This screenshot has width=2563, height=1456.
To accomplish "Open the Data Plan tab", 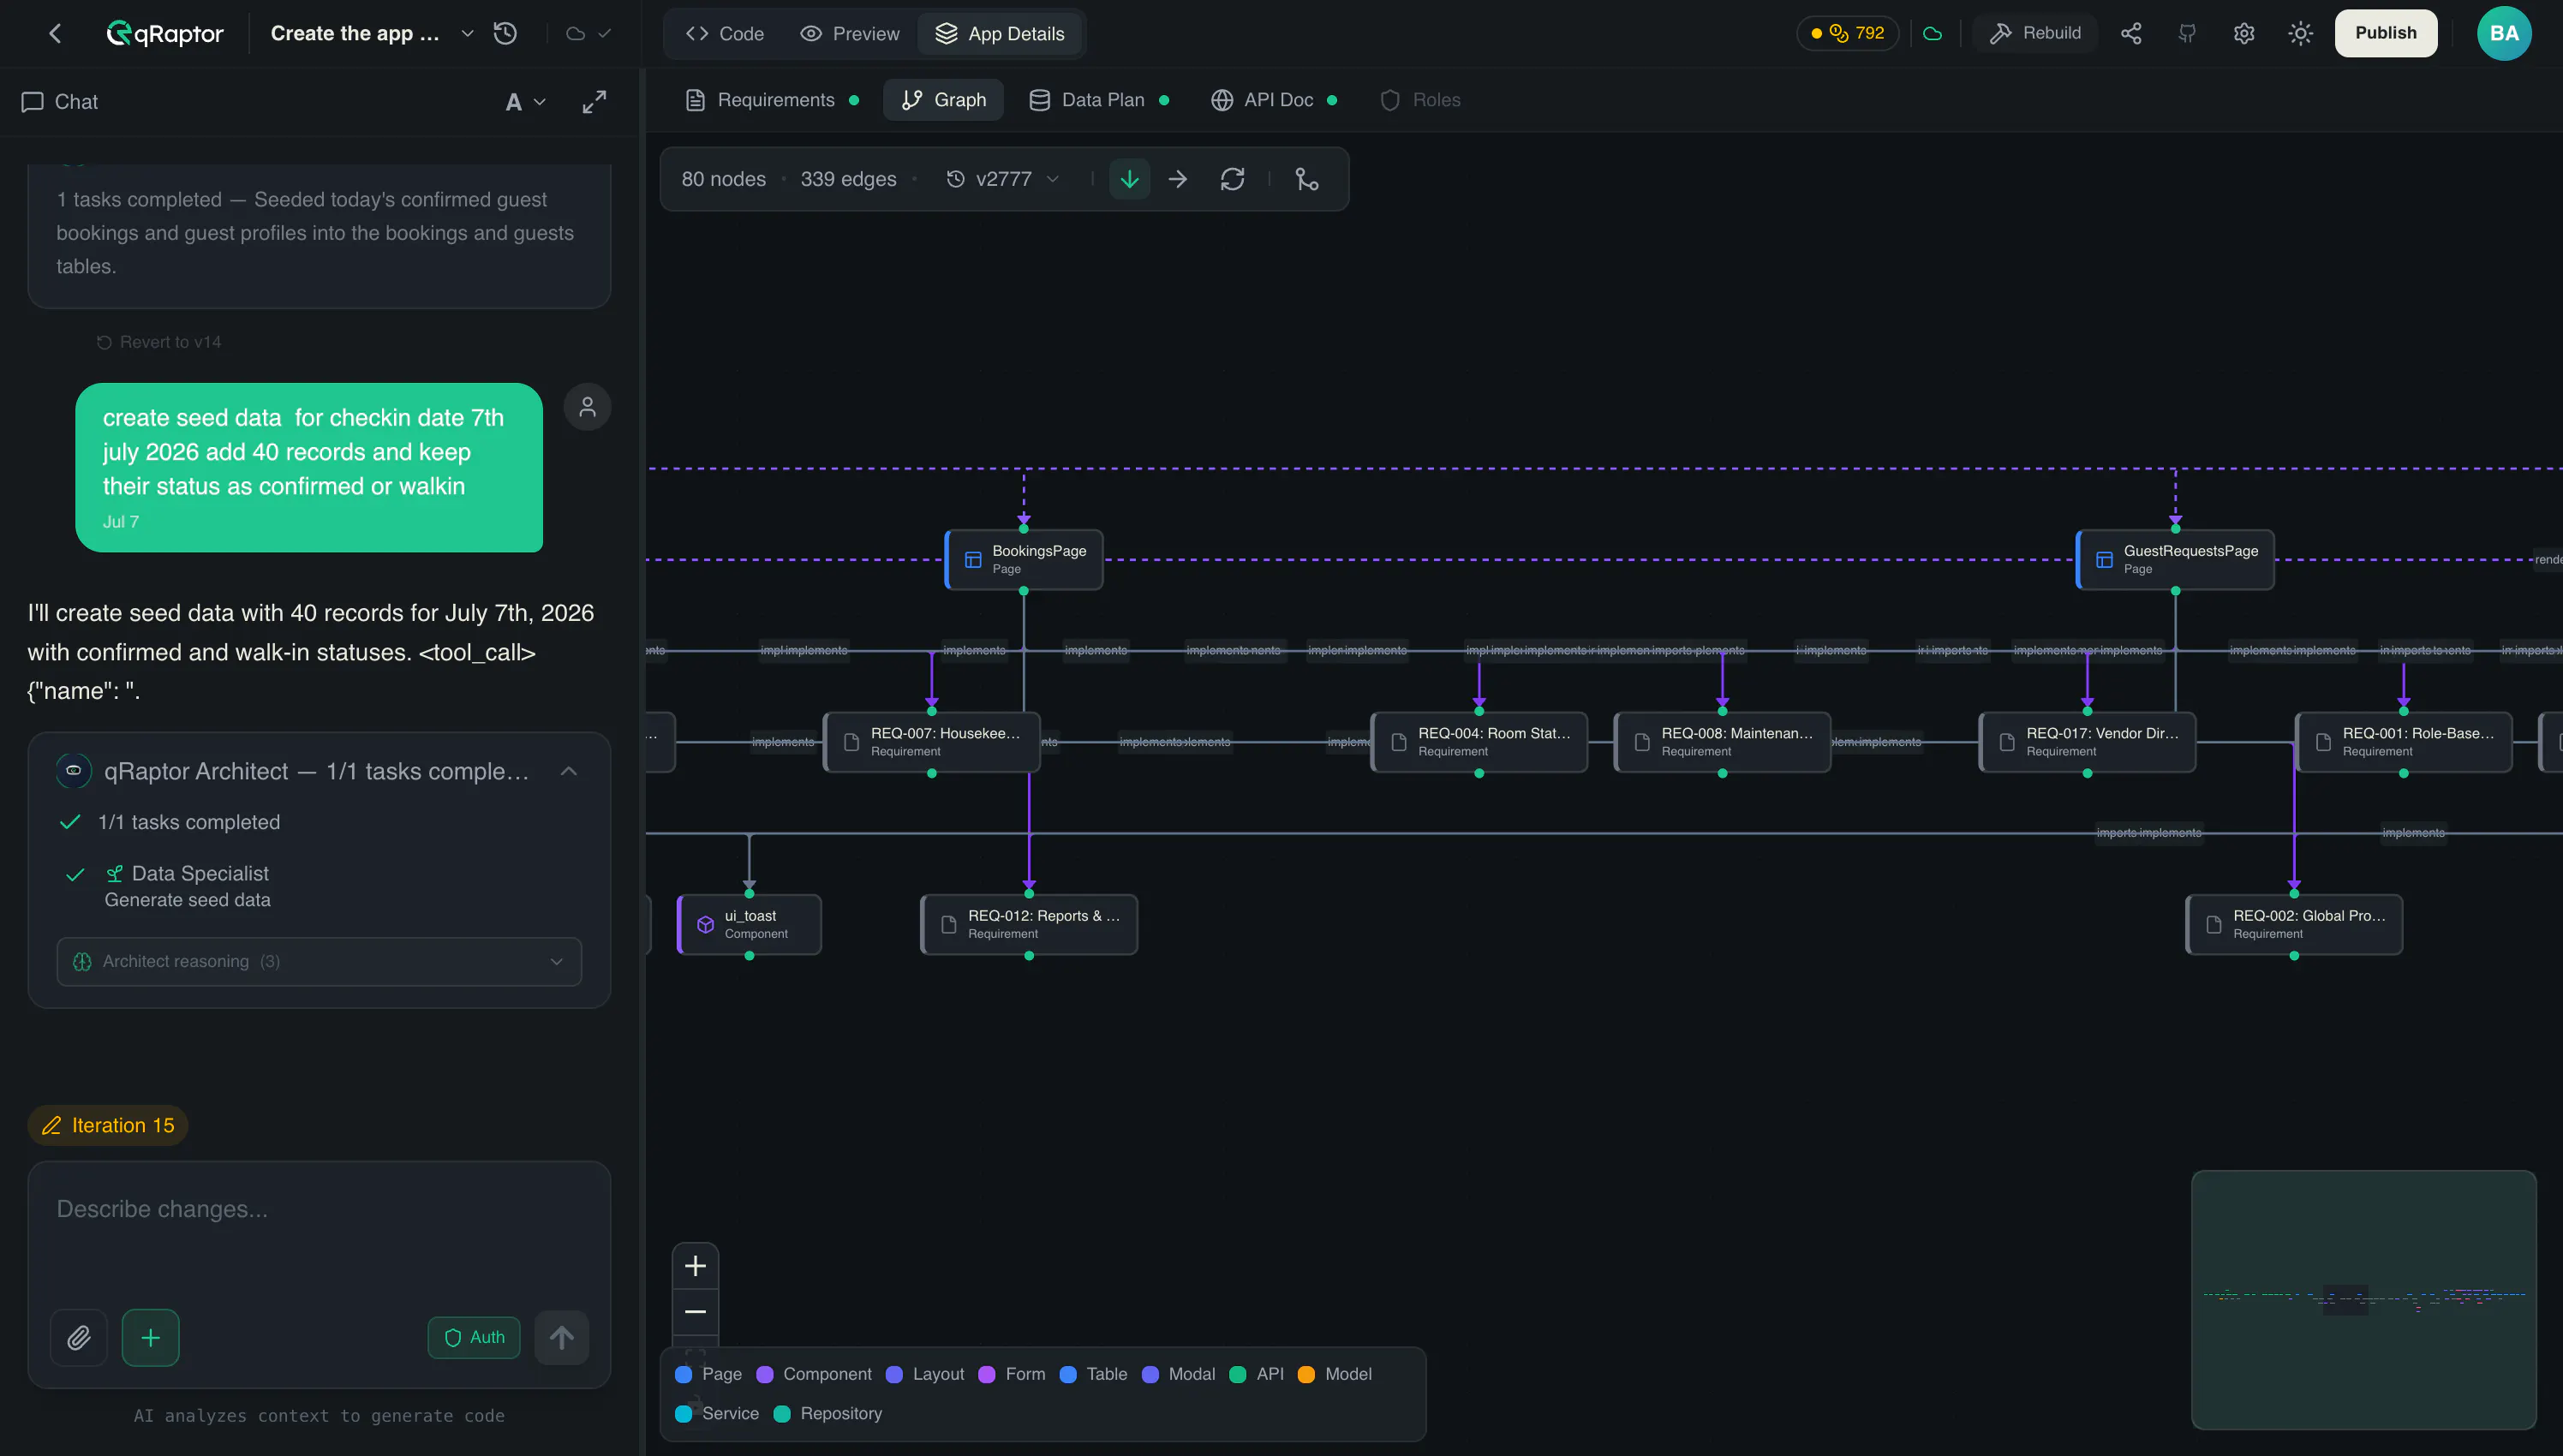I will point(1099,100).
